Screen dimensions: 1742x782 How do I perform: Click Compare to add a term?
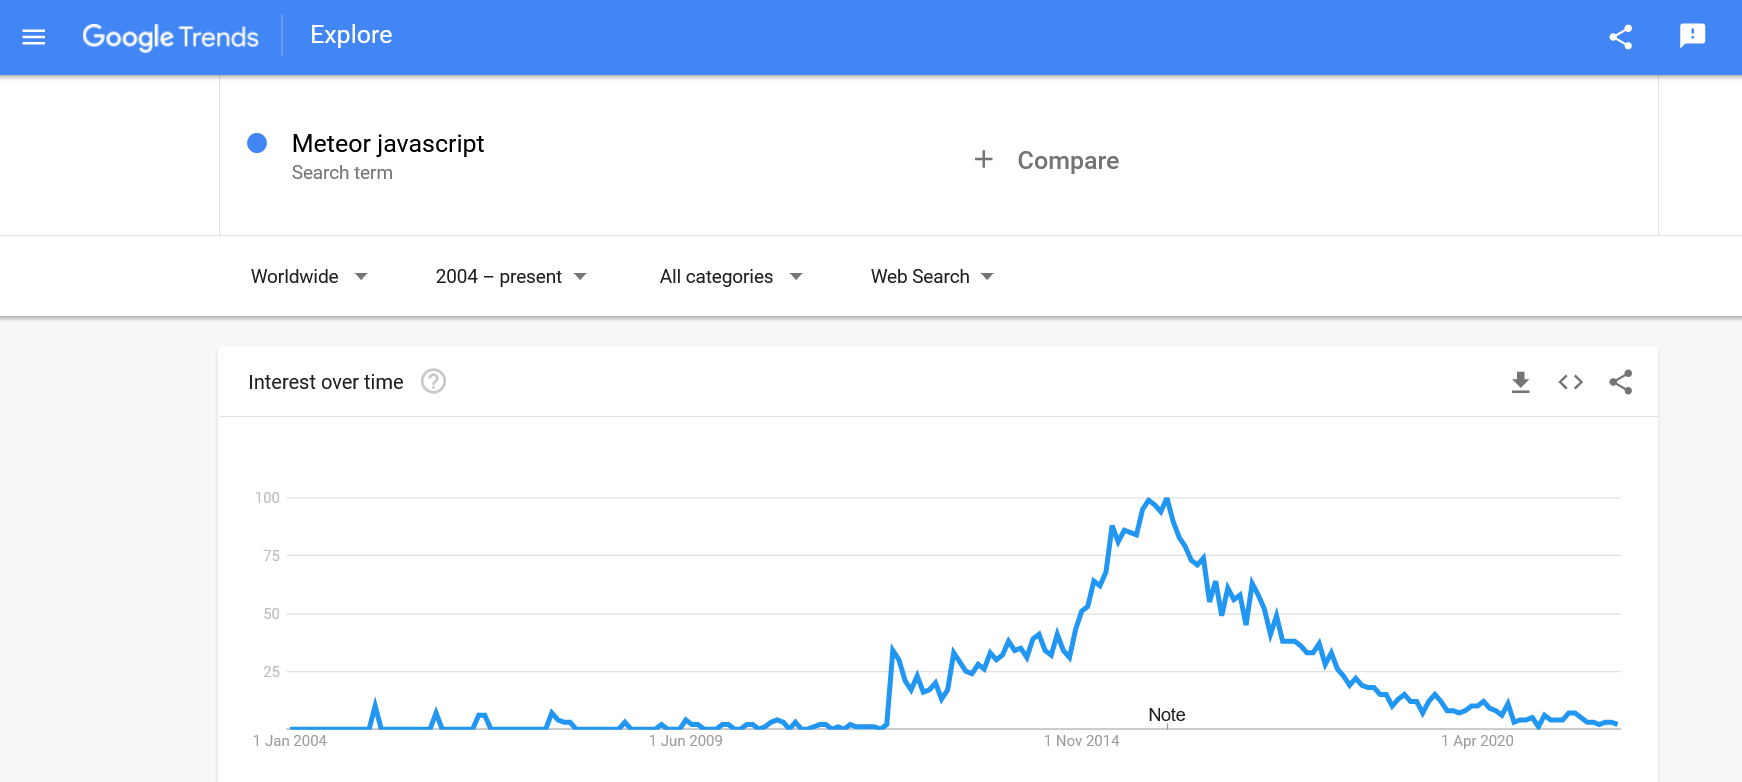tap(1067, 161)
